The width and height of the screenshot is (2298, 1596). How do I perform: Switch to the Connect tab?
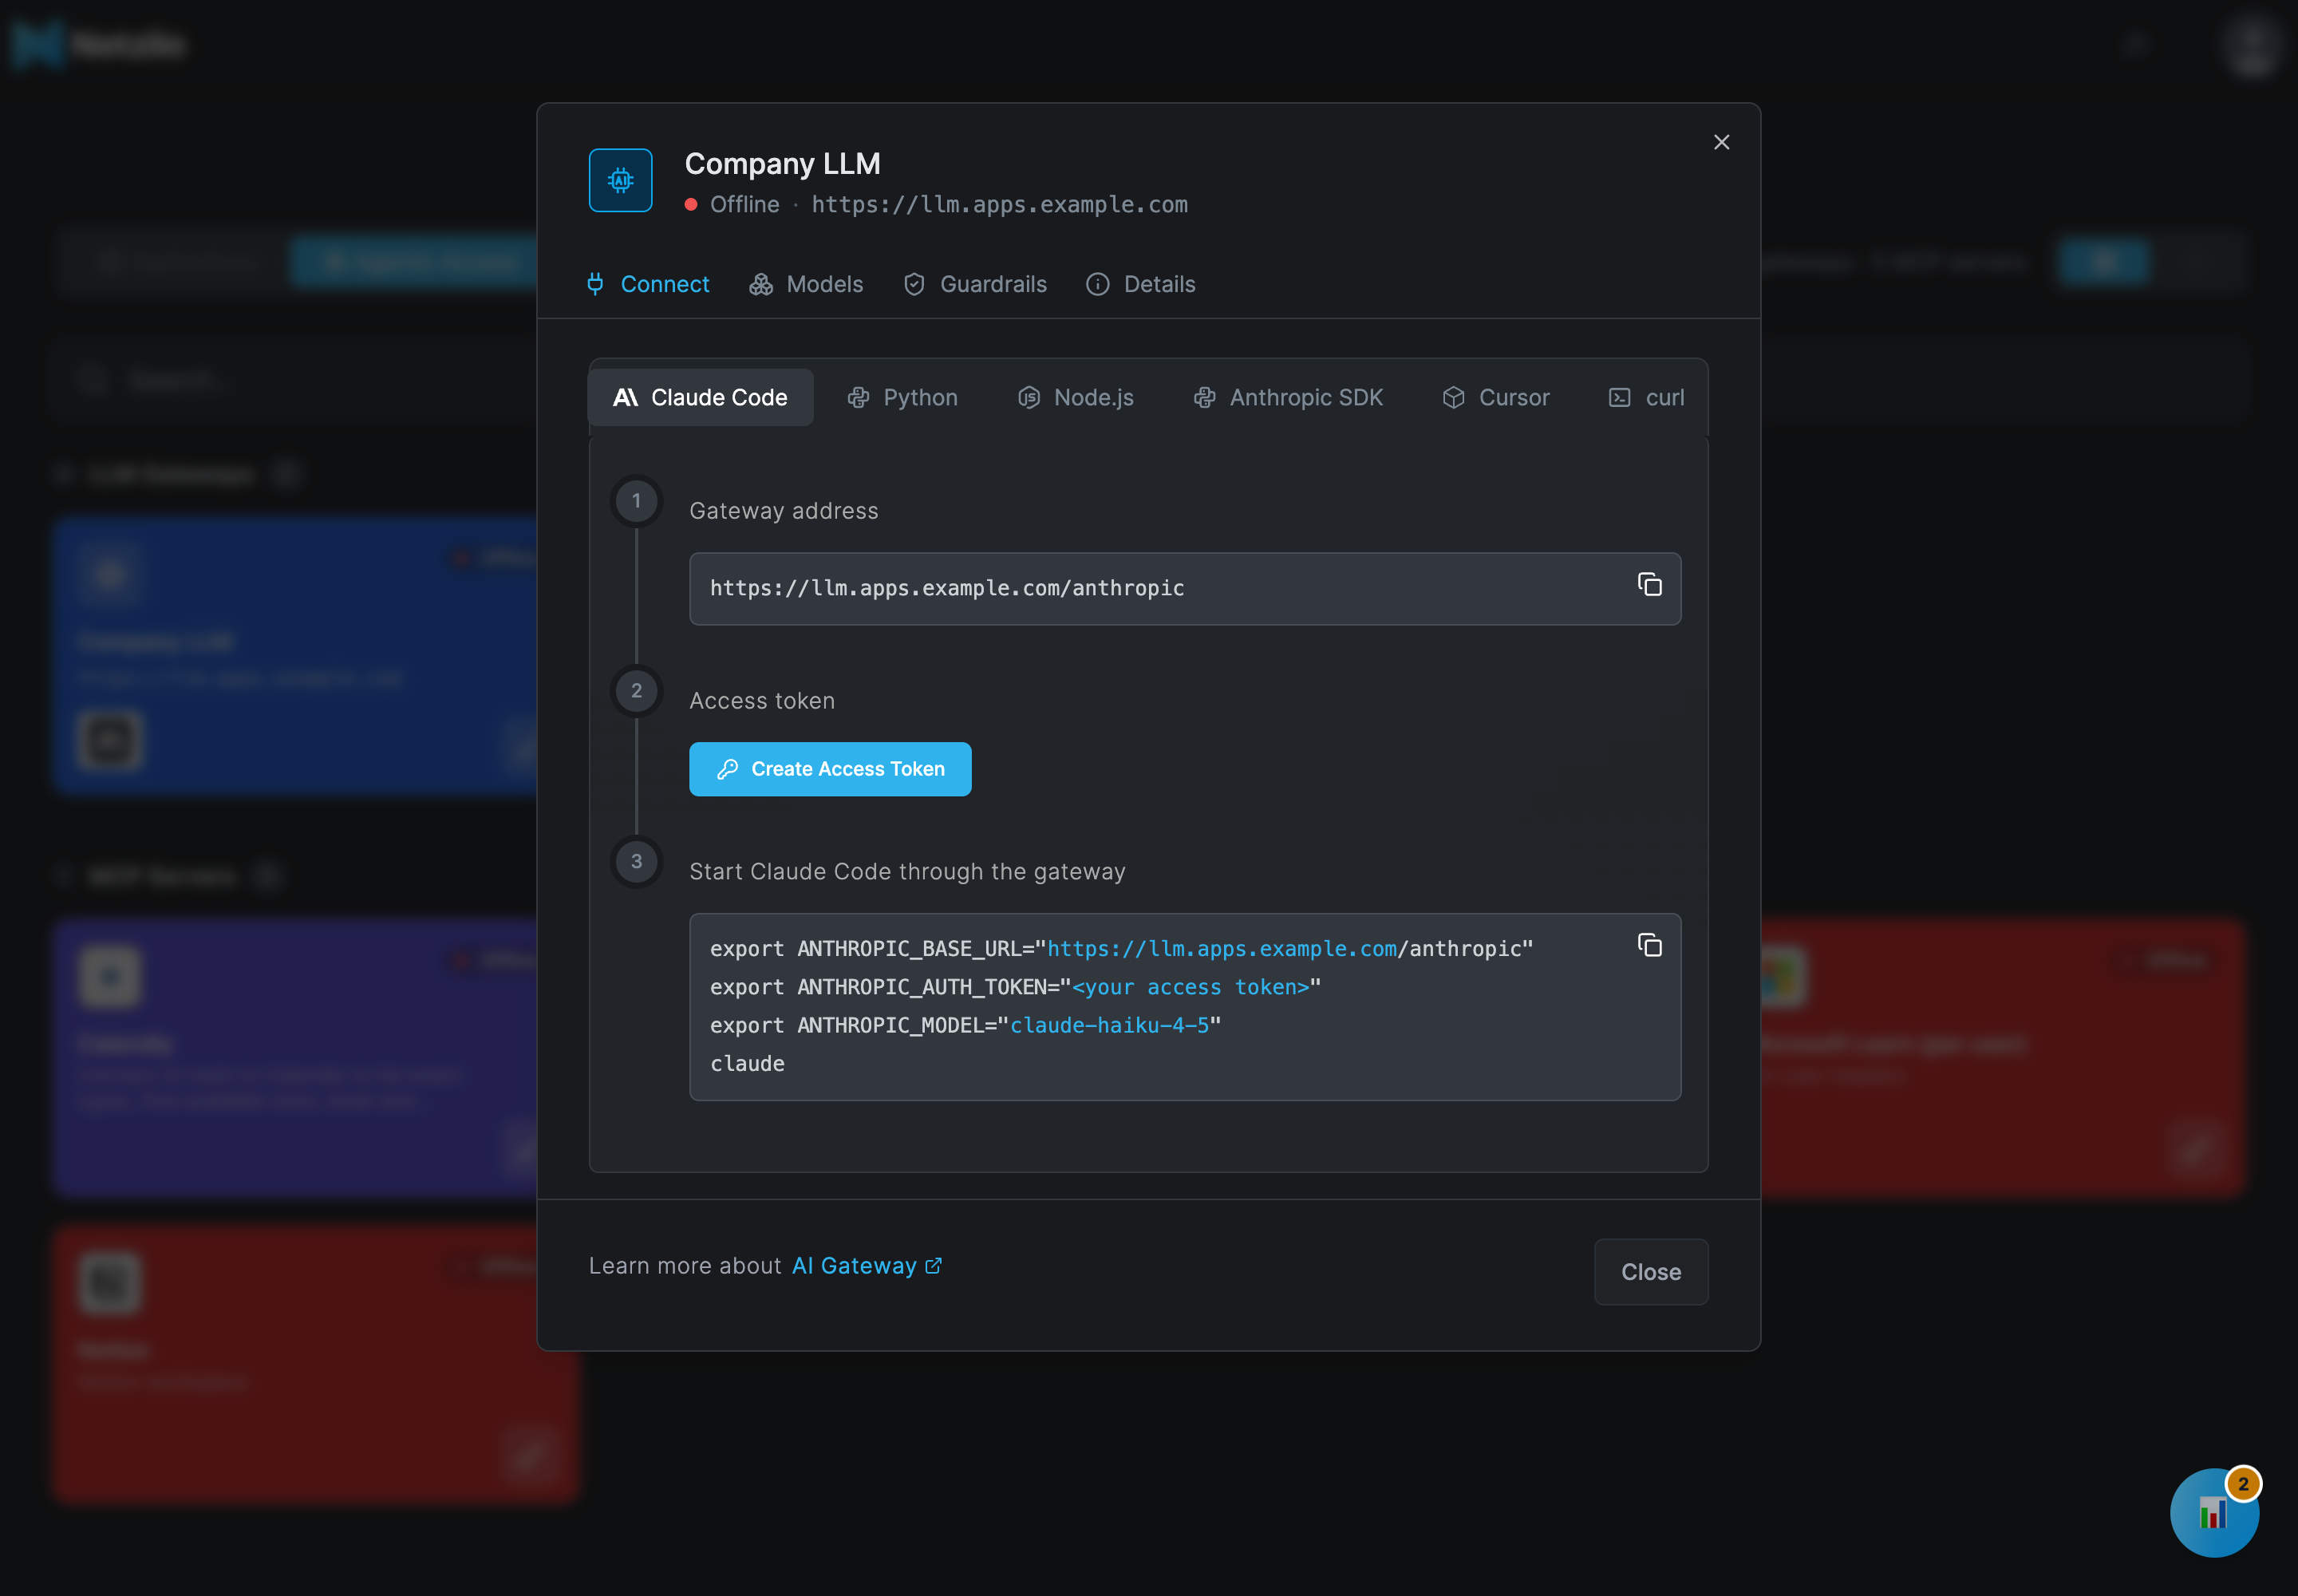coord(647,284)
